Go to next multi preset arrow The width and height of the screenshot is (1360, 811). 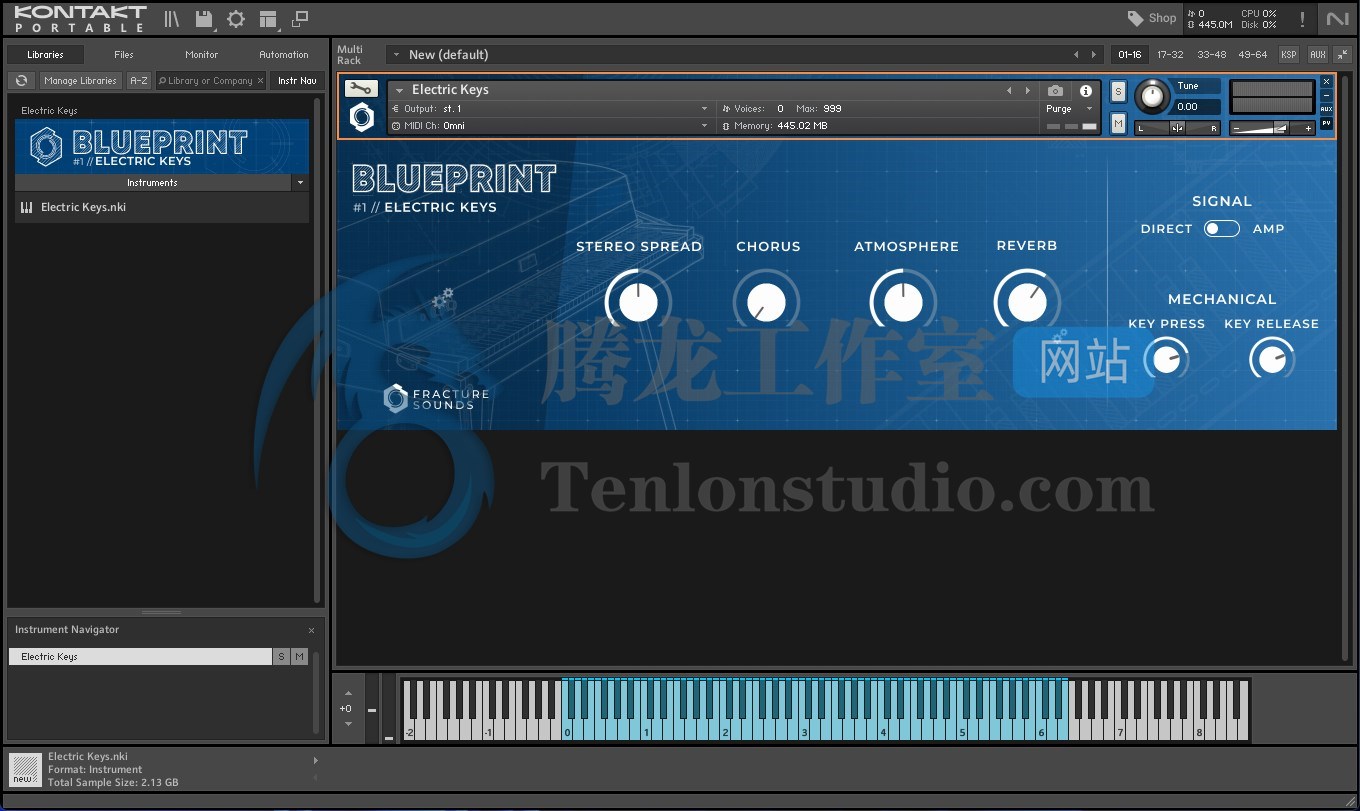(x=1094, y=55)
